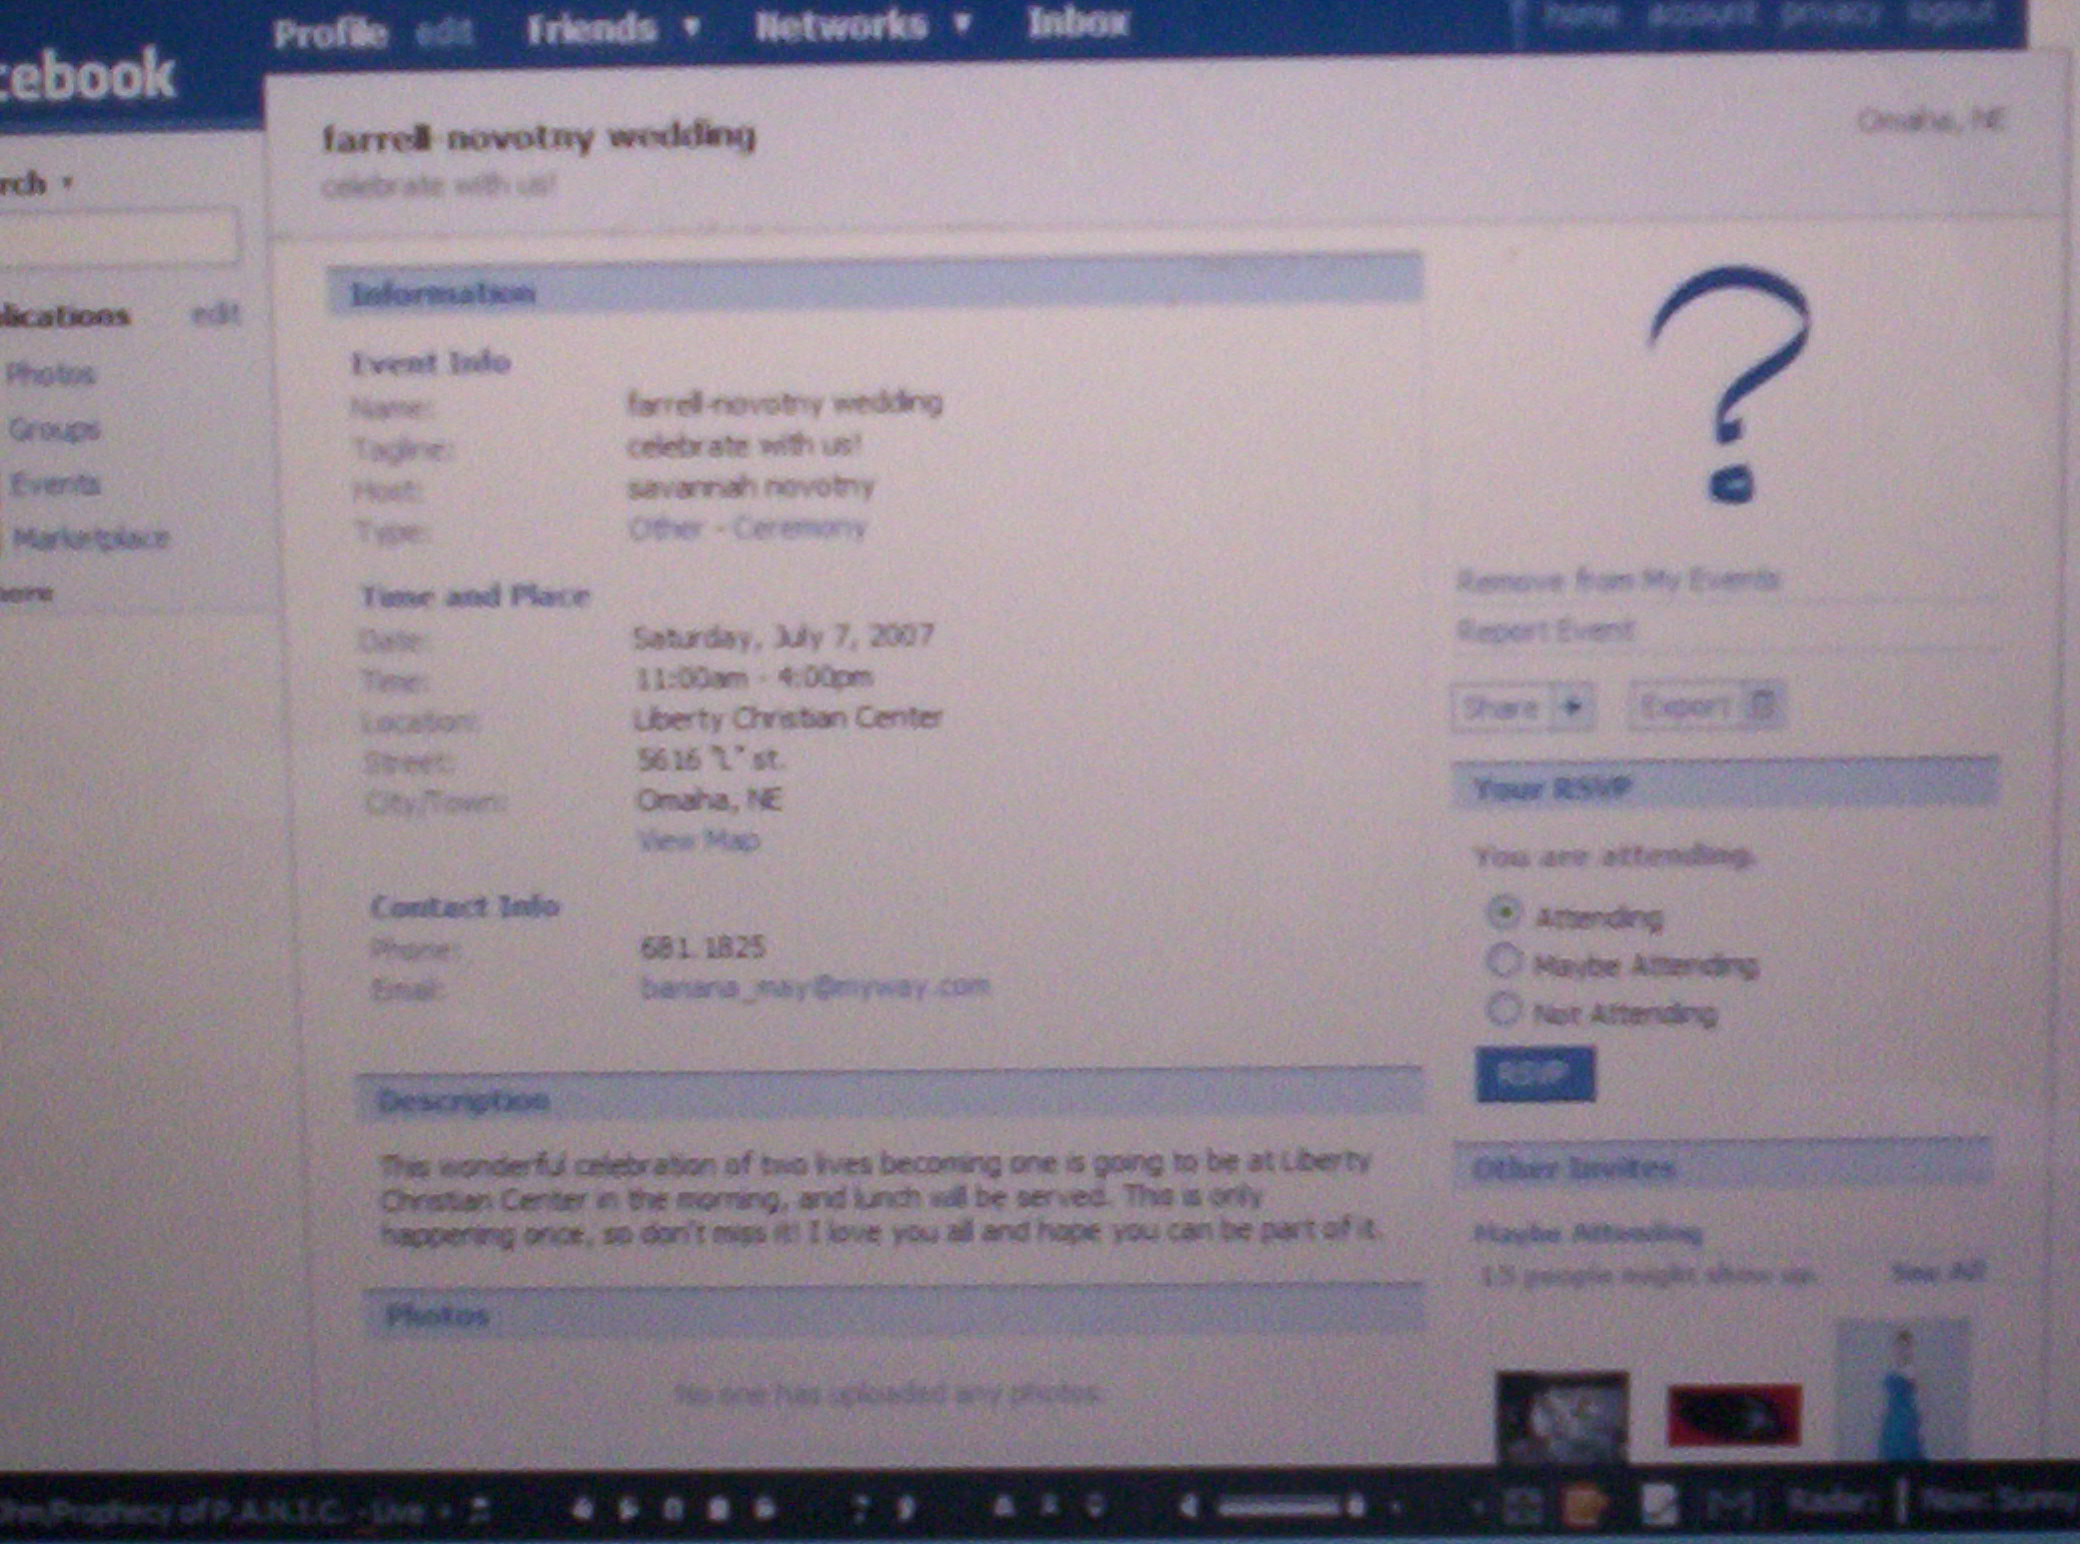
Task: Open the red invitee profile thumbnail
Action: coord(1733,1414)
